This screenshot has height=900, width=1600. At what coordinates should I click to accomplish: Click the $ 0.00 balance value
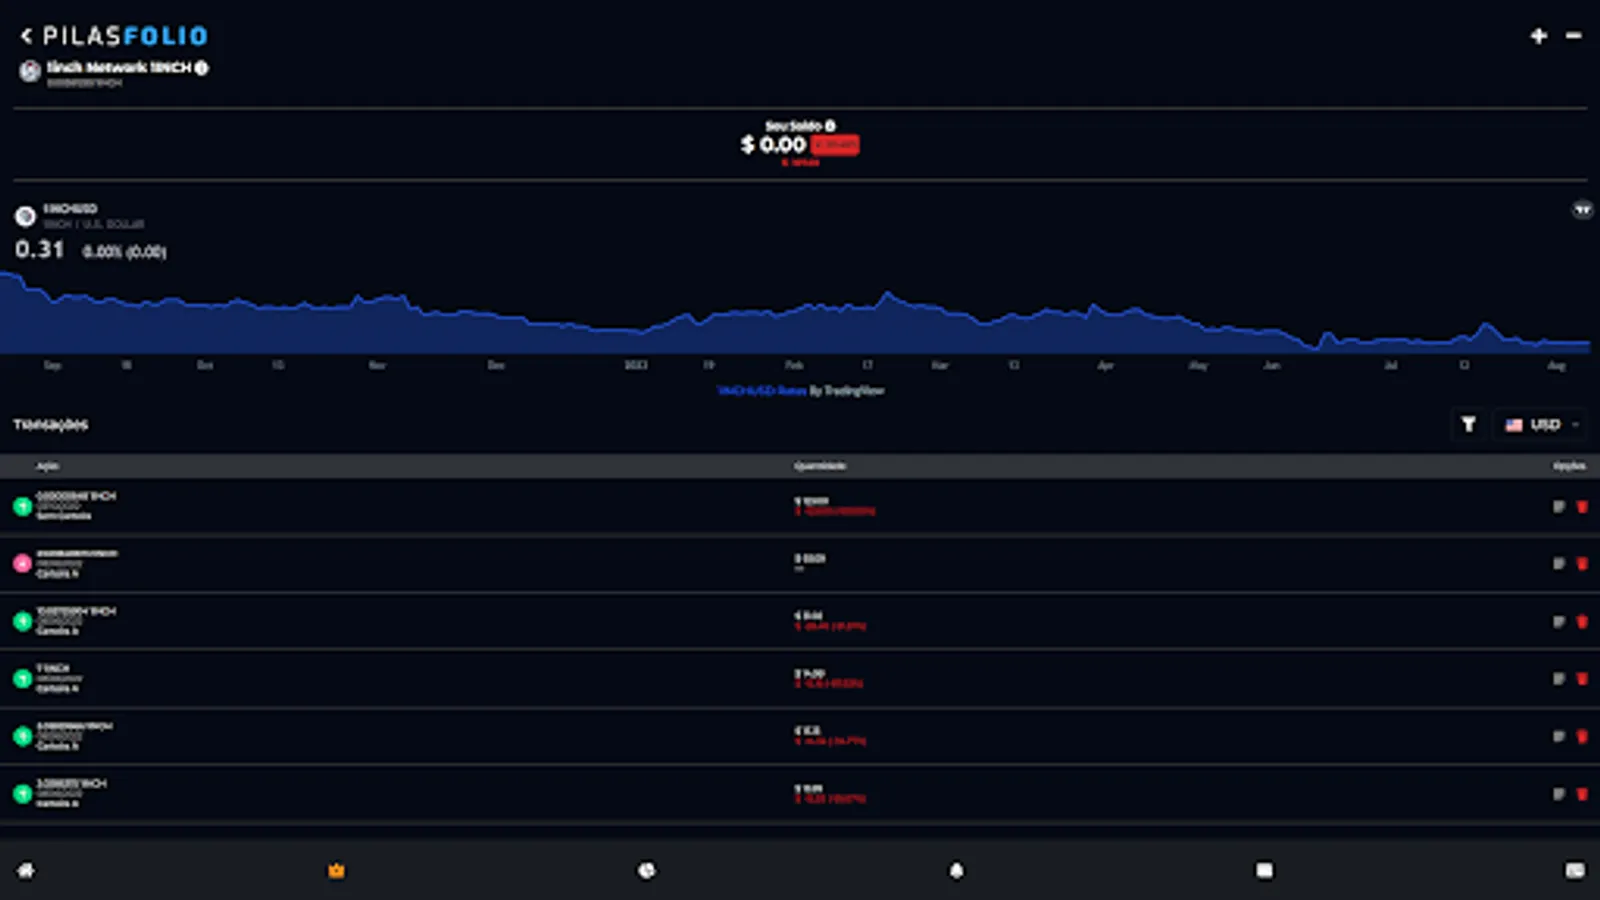[x=773, y=145]
